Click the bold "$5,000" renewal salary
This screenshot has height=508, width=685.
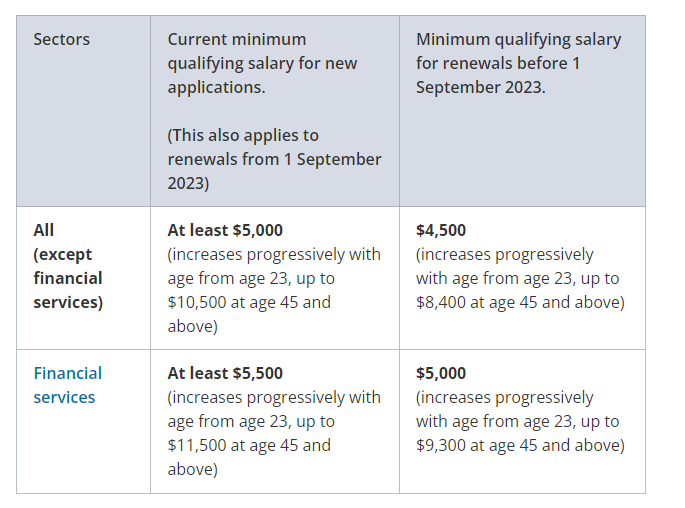441,373
